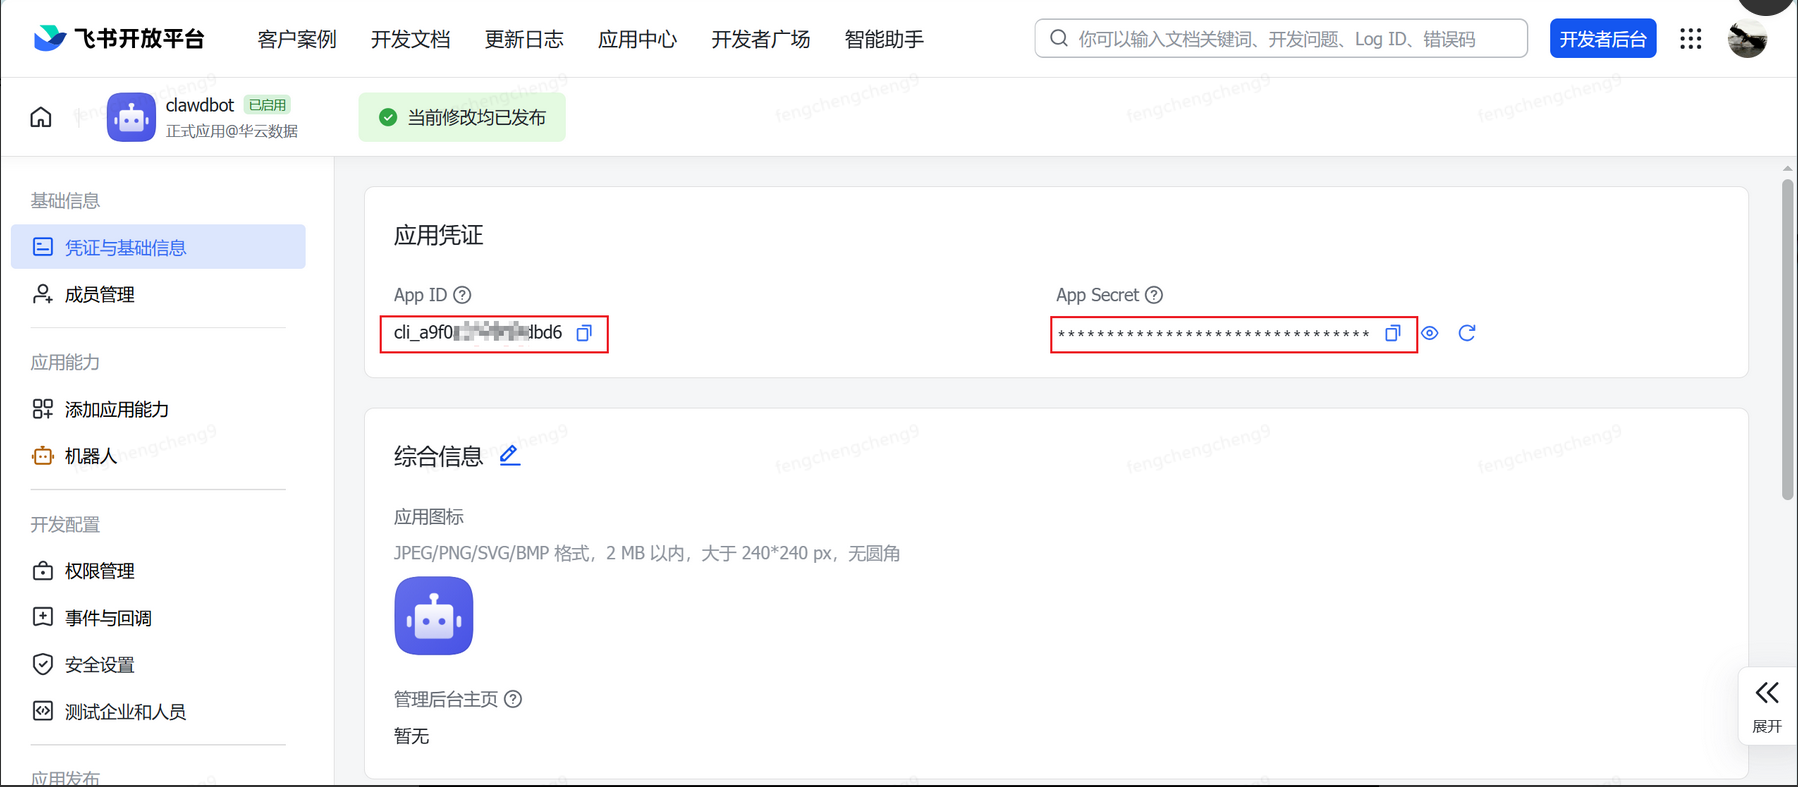
Task: Open the 开发者后台 console button
Action: coord(1603,39)
